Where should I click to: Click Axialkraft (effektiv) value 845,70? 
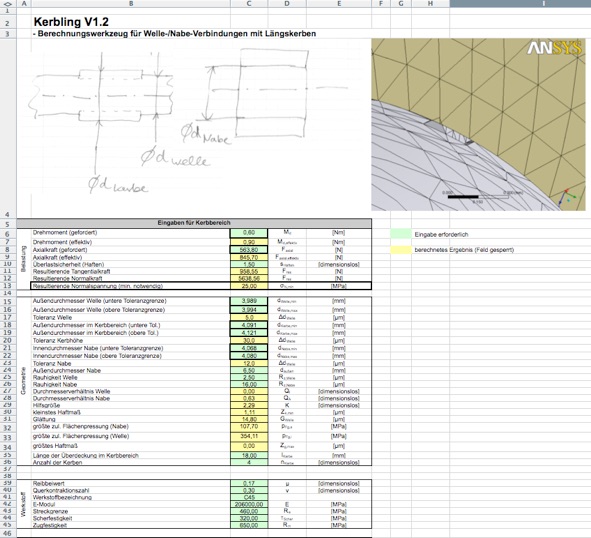[x=249, y=257]
